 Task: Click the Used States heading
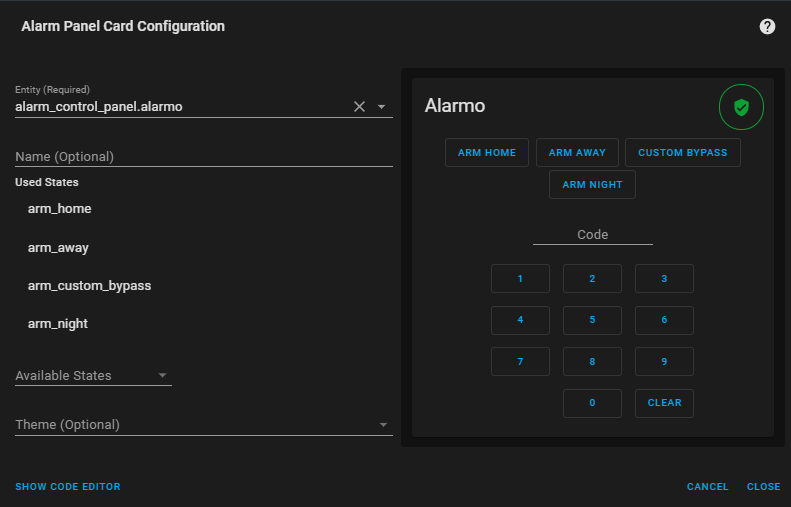47,182
